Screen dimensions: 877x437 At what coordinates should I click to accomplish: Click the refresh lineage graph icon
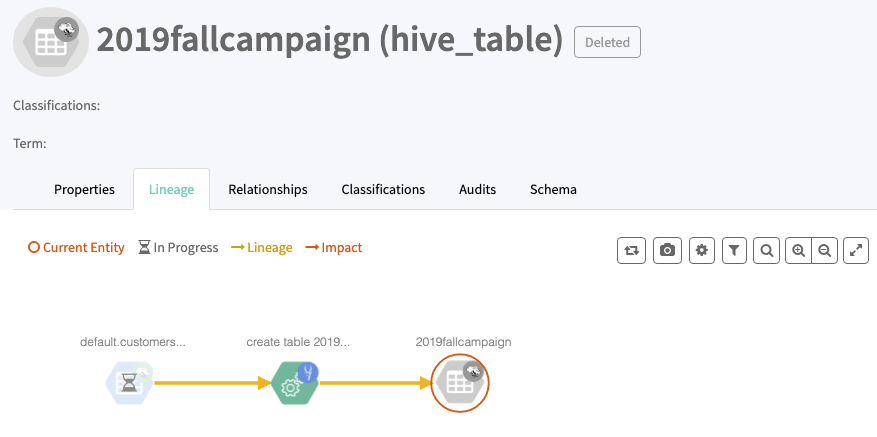coord(631,250)
